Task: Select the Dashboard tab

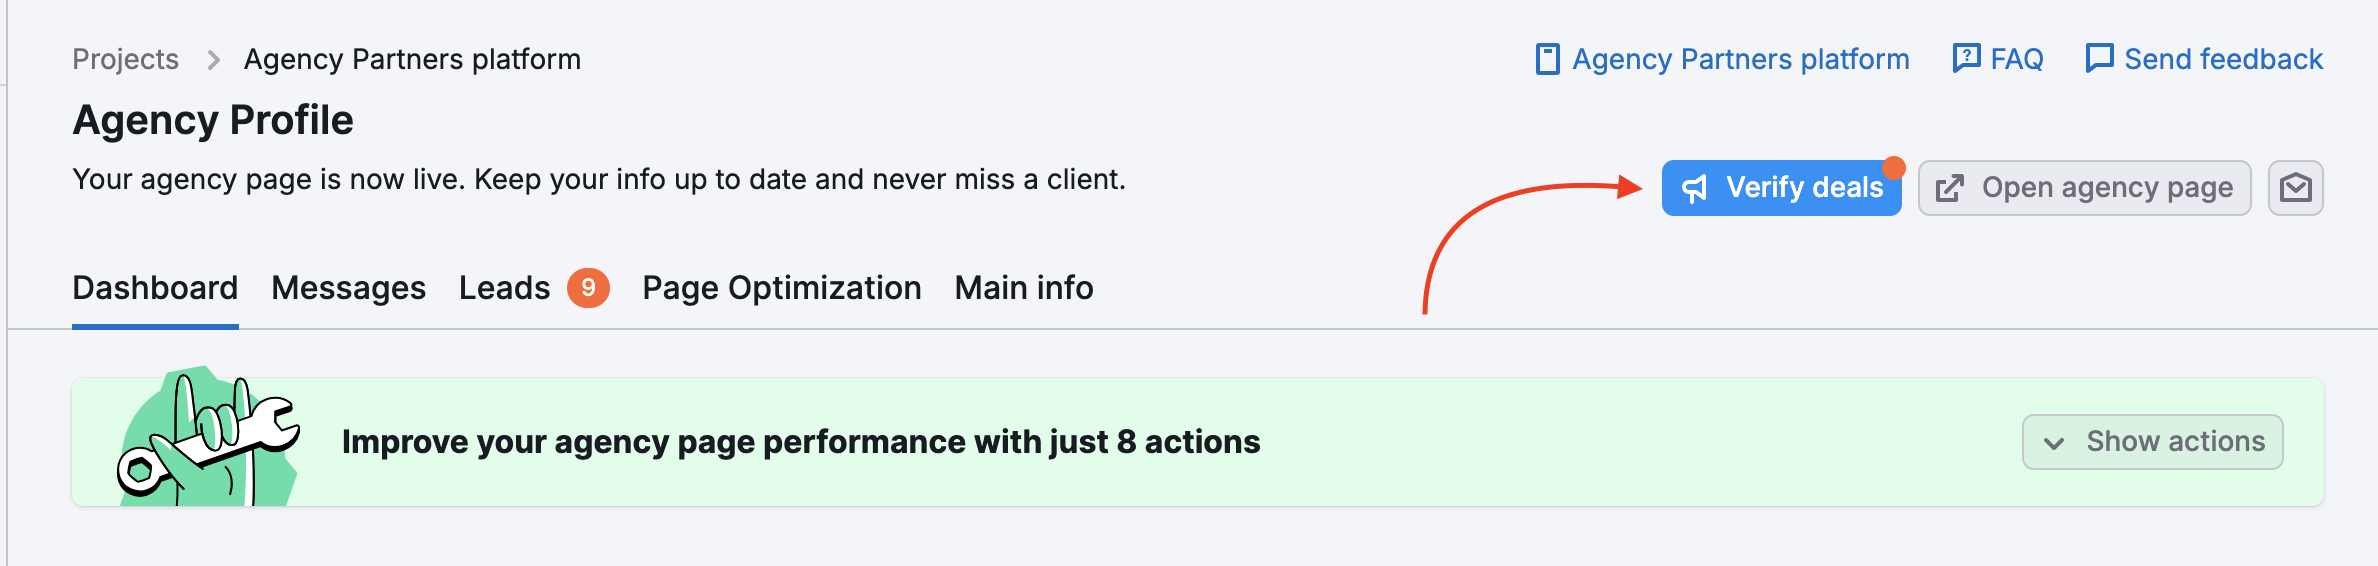Action: point(155,288)
